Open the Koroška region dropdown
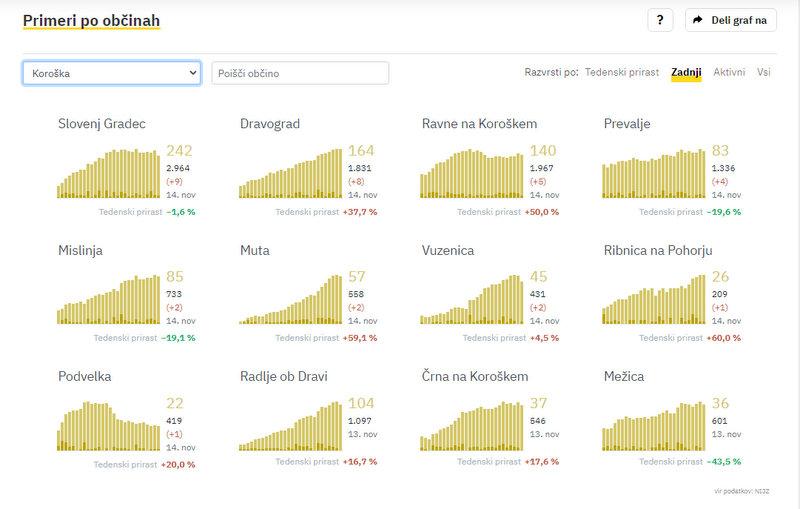This screenshot has width=800, height=509. [x=111, y=73]
